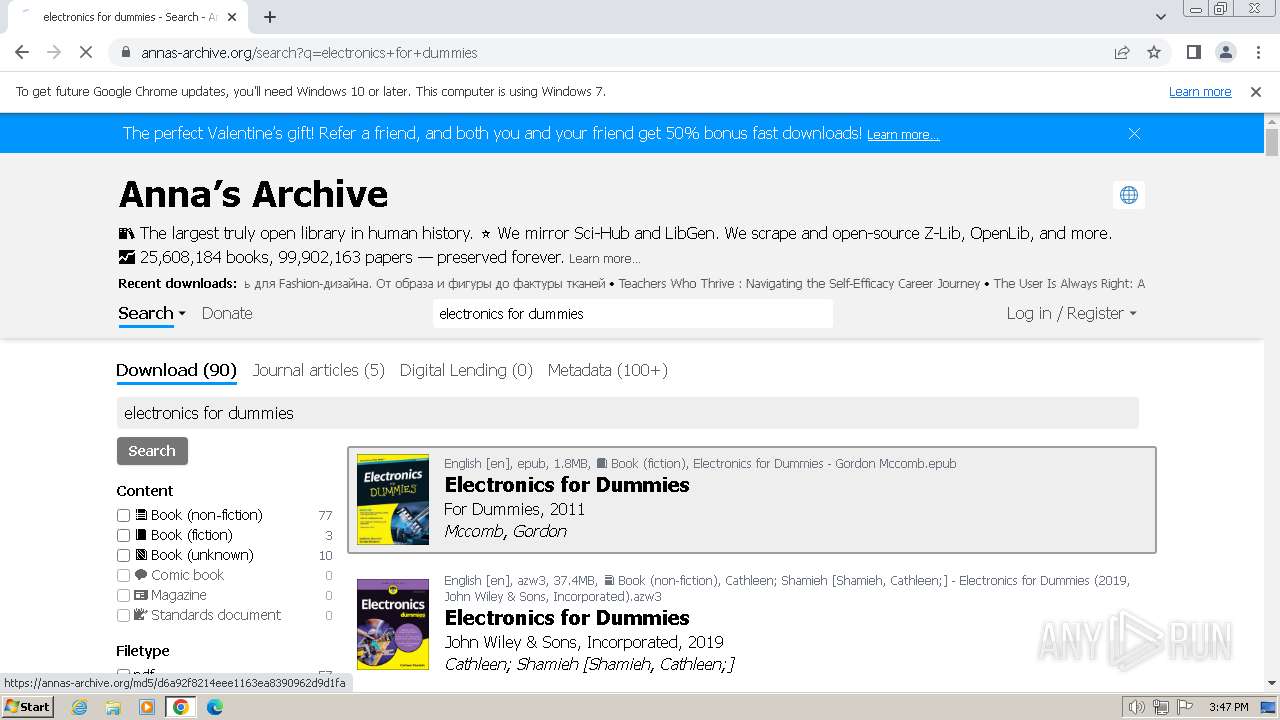This screenshot has width=1280, height=720.
Task: Open media player taskbar icon
Action: click(147, 707)
